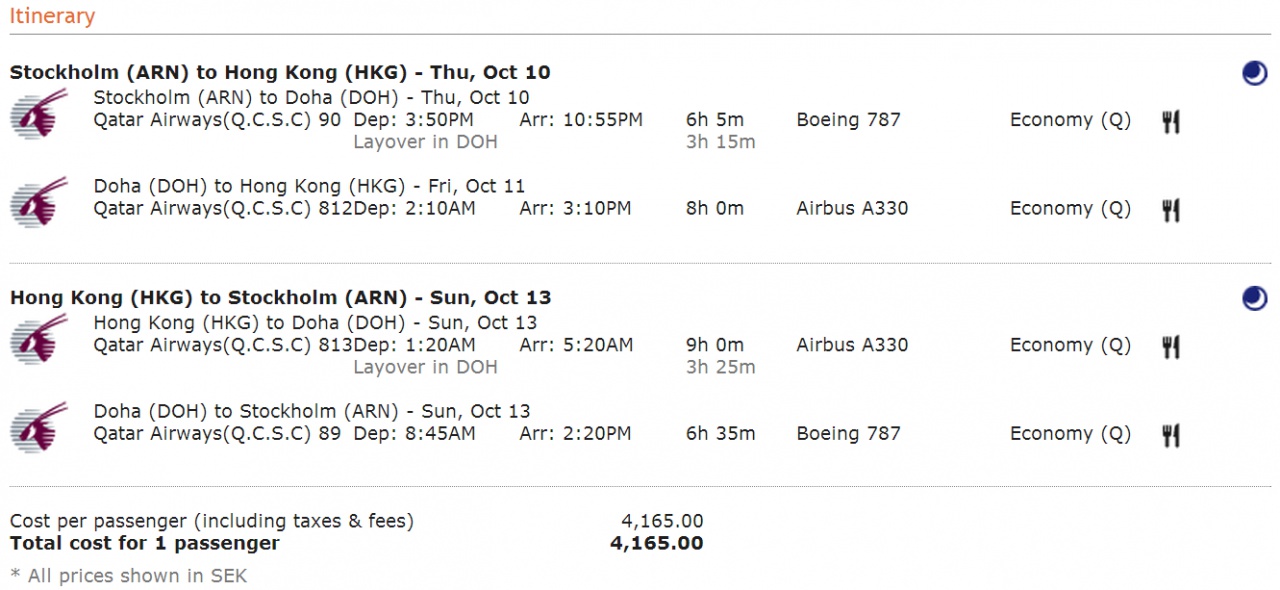Click the meal icon for flight 89
Screen dimensions: 1280x590
point(1171,435)
